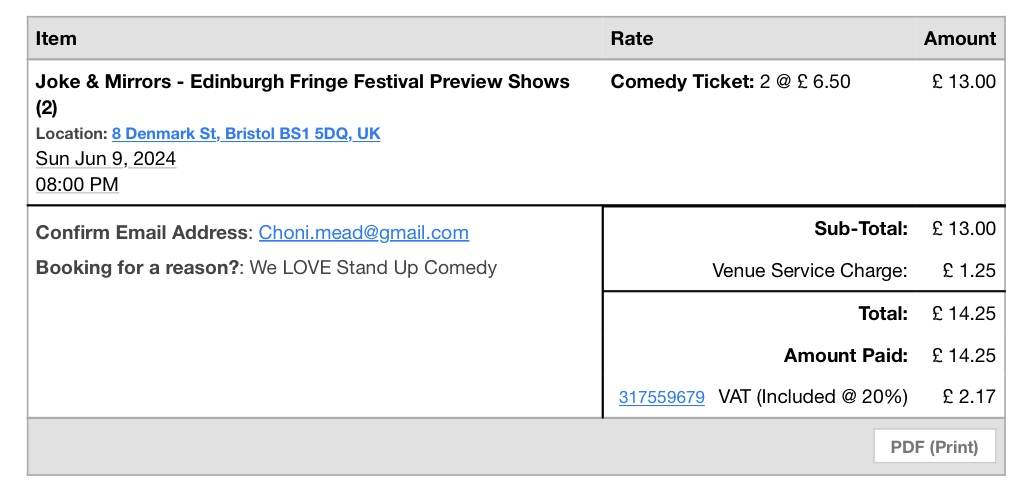Image resolution: width=1020 pixels, height=490 pixels.
Task: Click the Rate column header
Action: pos(631,39)
